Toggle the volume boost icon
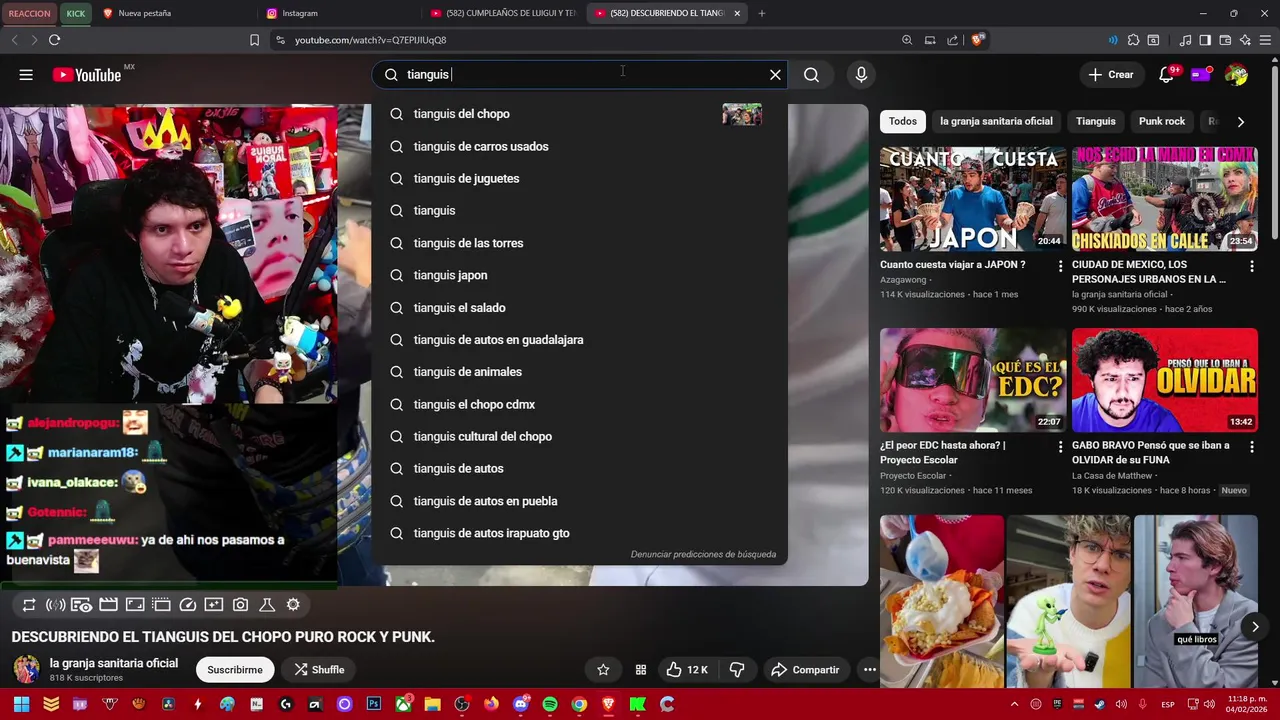 coord(56,605)
